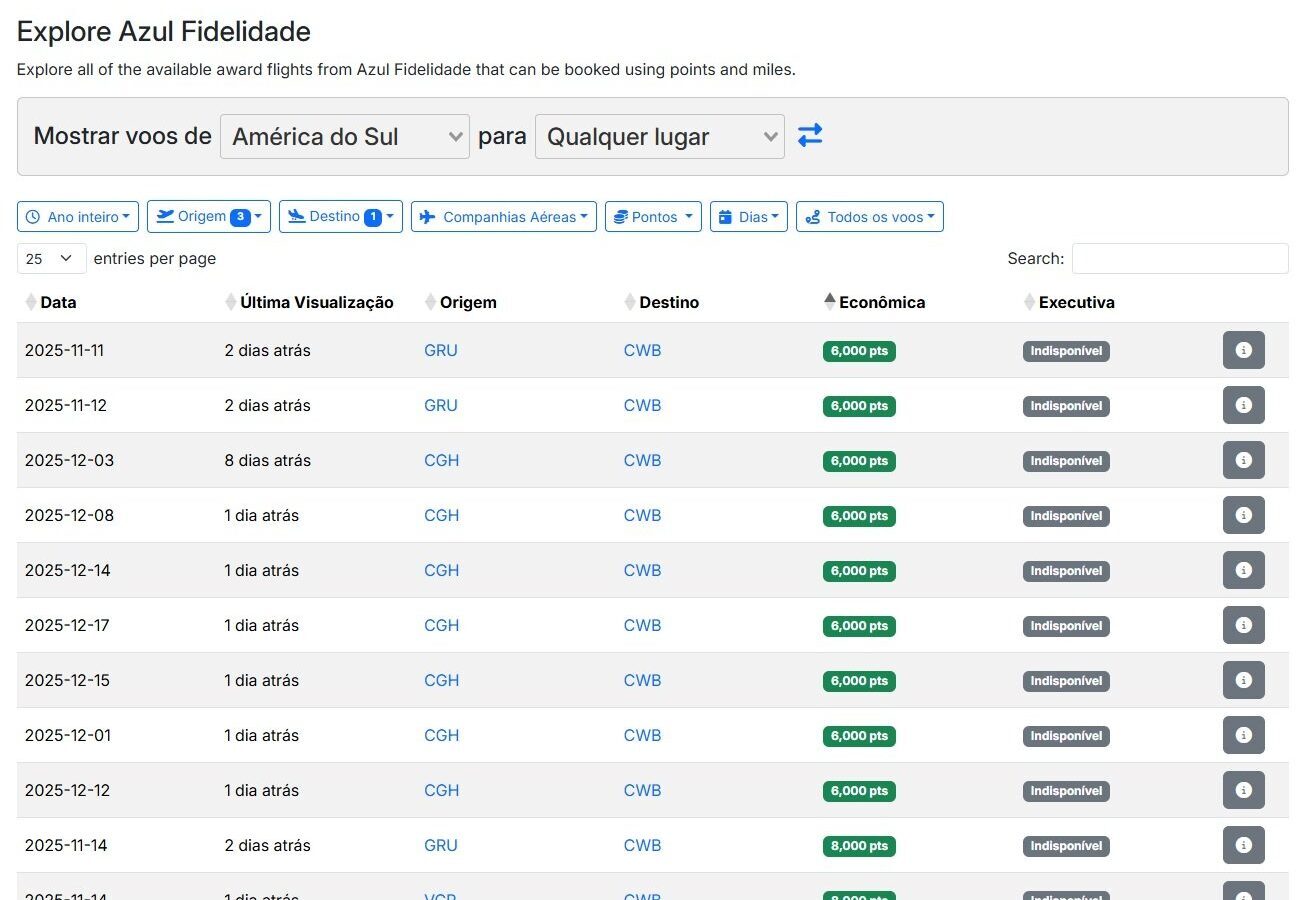Change the entries per page selector

(51, 258)
